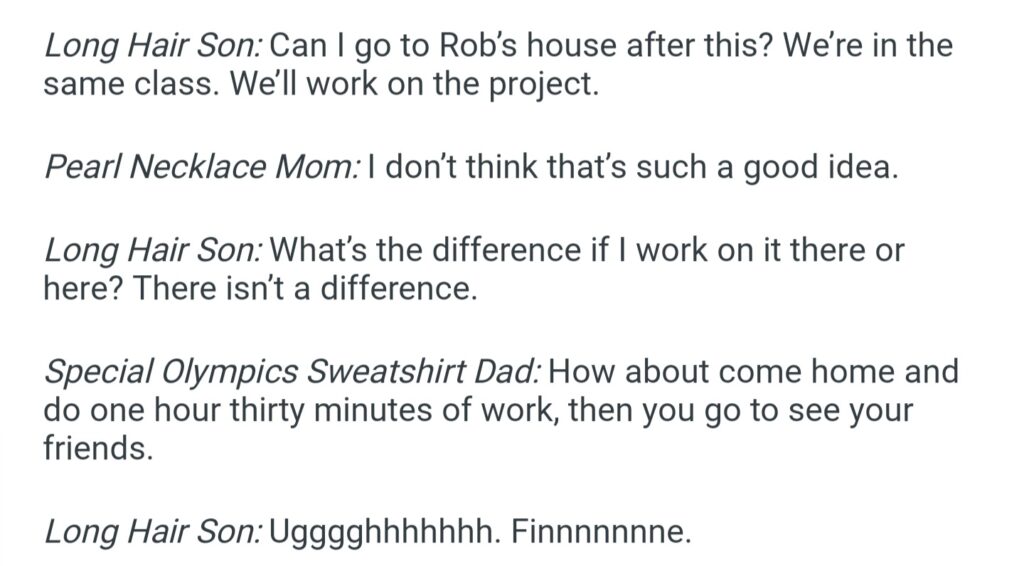This screenshot has height=566, width=1024.
Task: Click the "Pearl Necklace Mom:" speaker label
Action: click(x=201, y=166)
